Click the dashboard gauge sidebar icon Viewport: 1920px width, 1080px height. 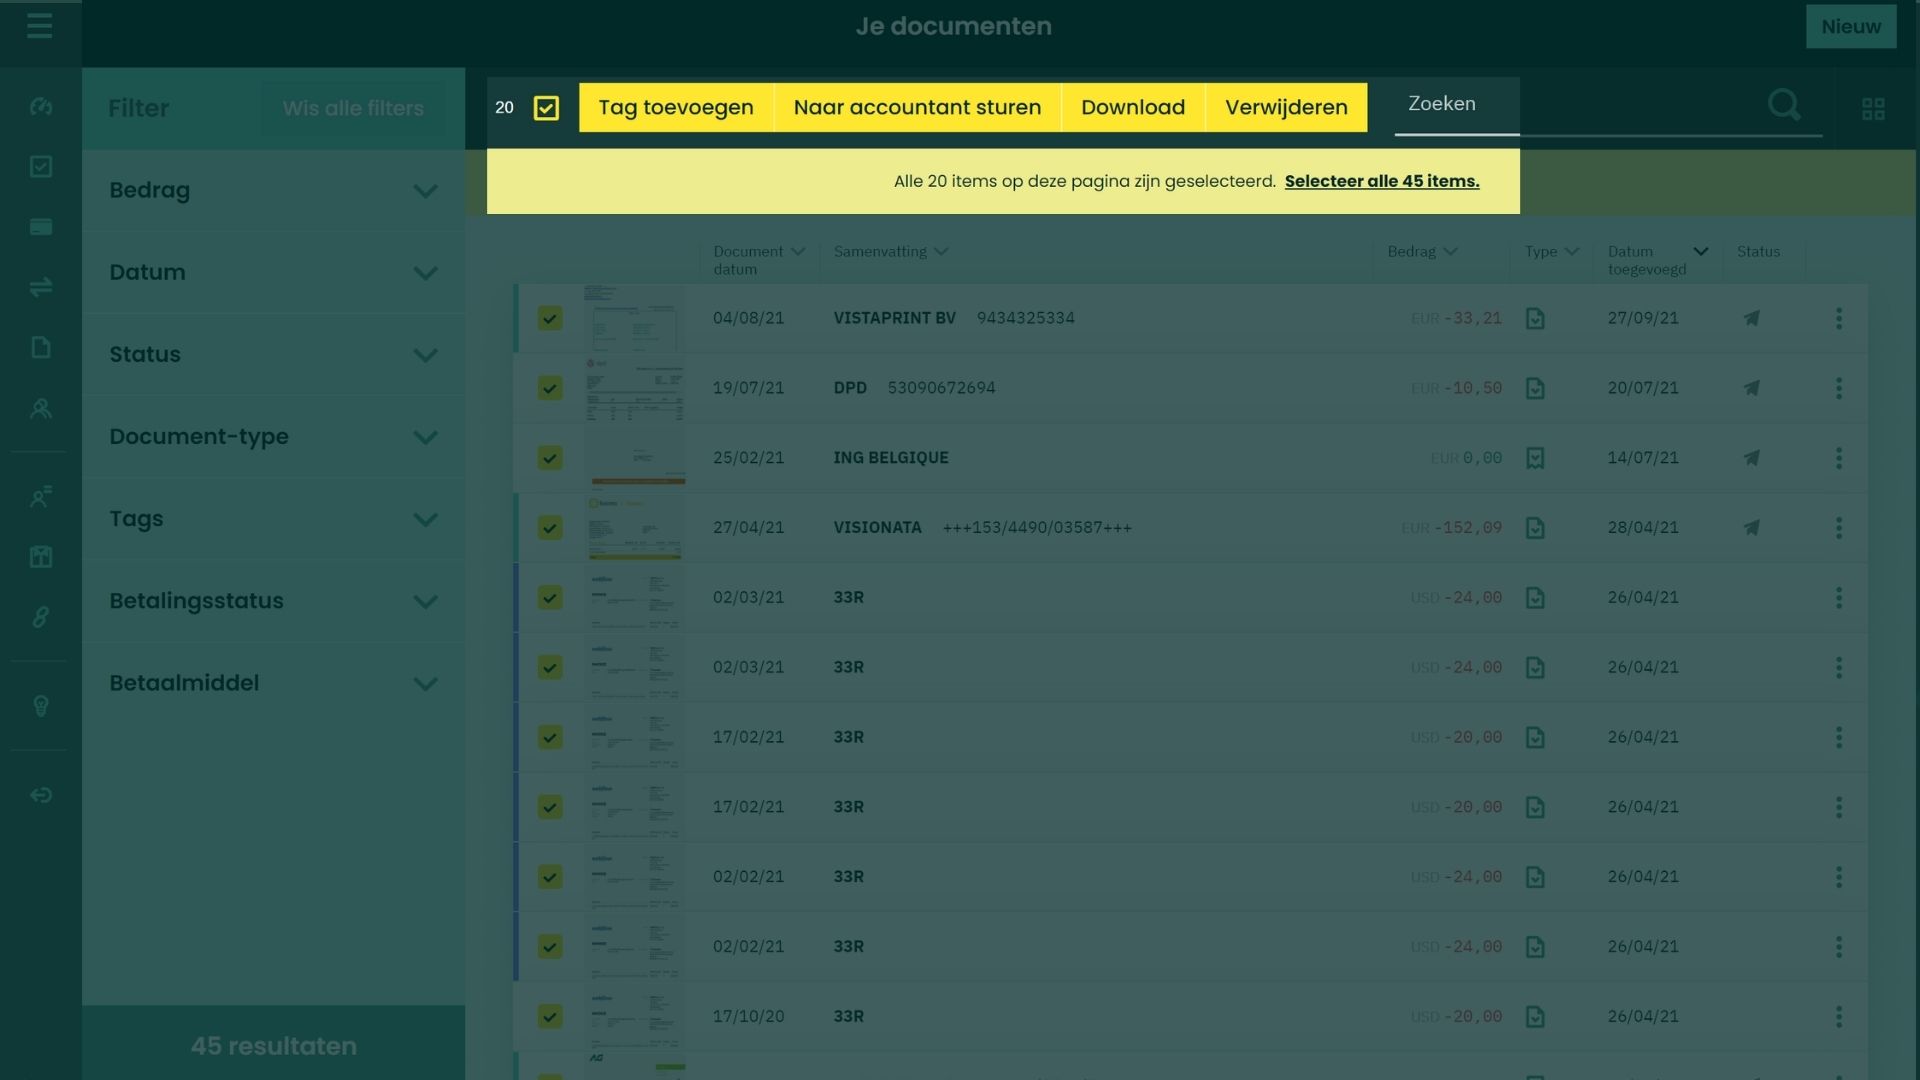click(41, 106)
